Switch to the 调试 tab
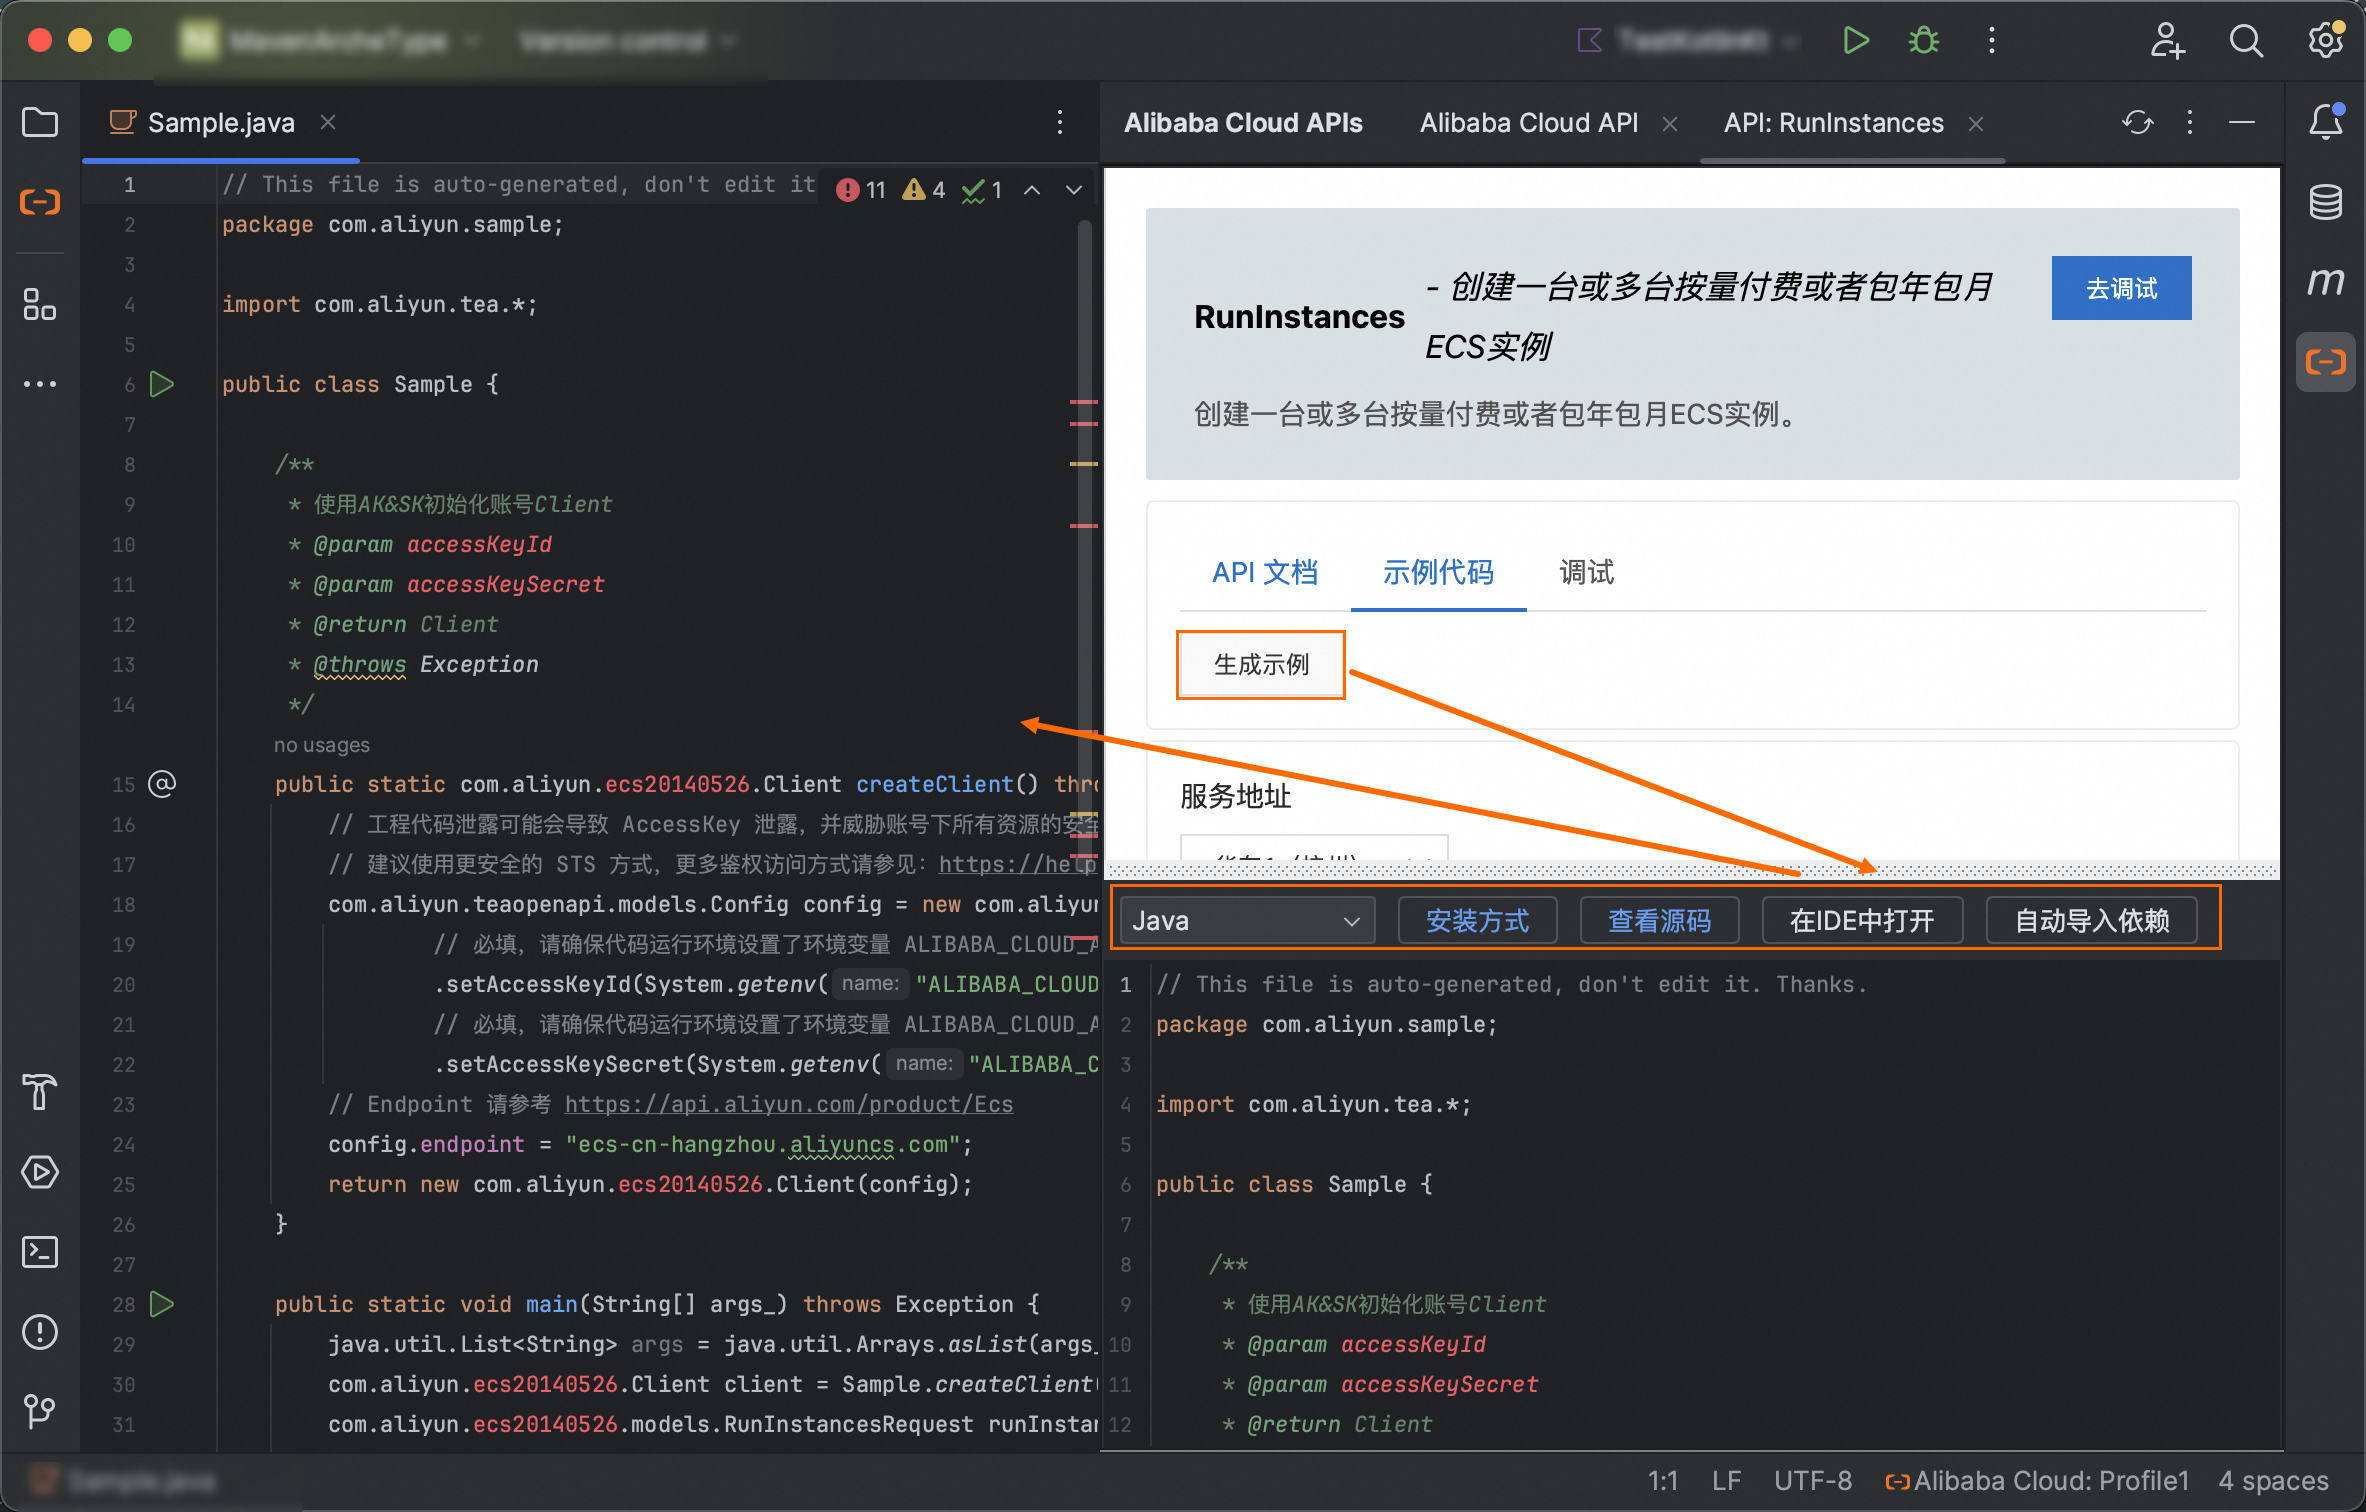2366x1512 pixels. [1586, 572]
